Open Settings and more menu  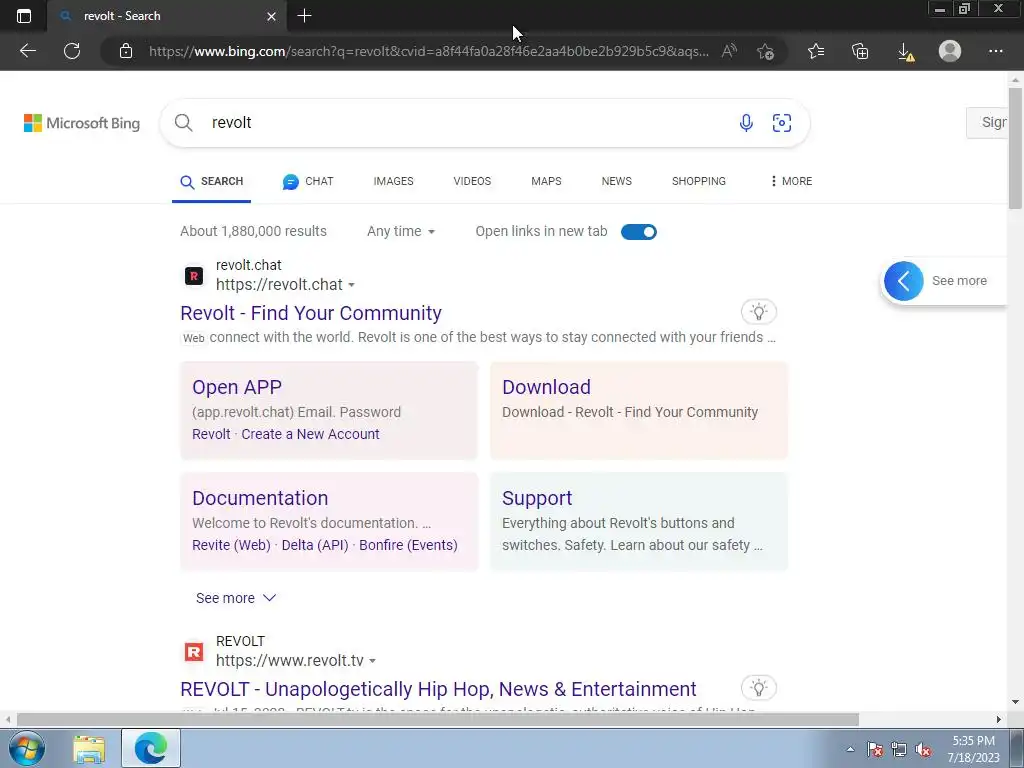995,51
